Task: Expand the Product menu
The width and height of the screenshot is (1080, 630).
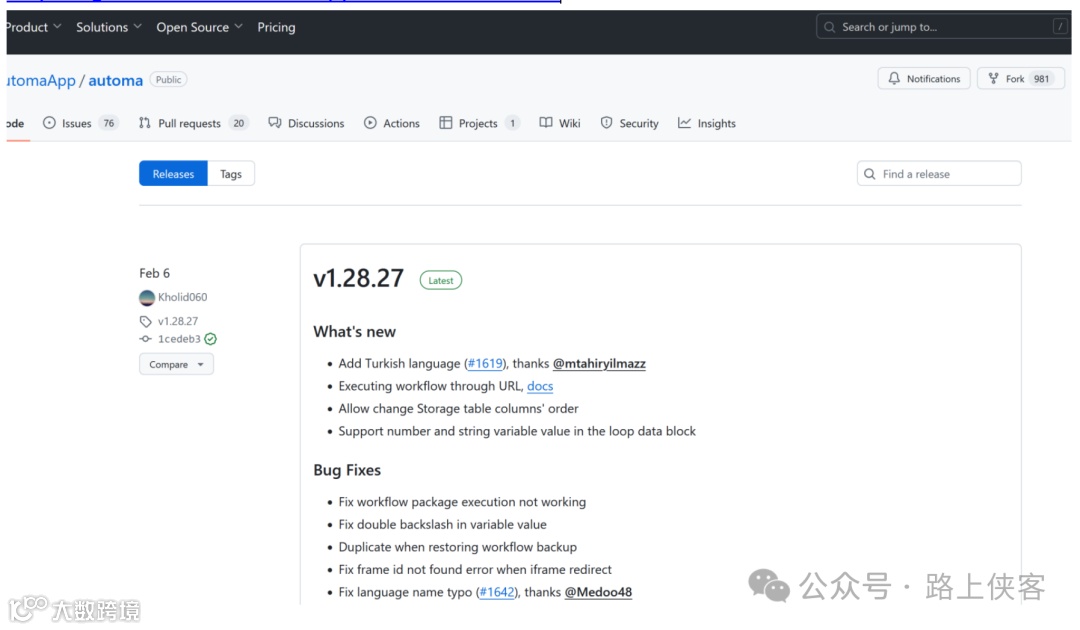Action: click(33, 27)
